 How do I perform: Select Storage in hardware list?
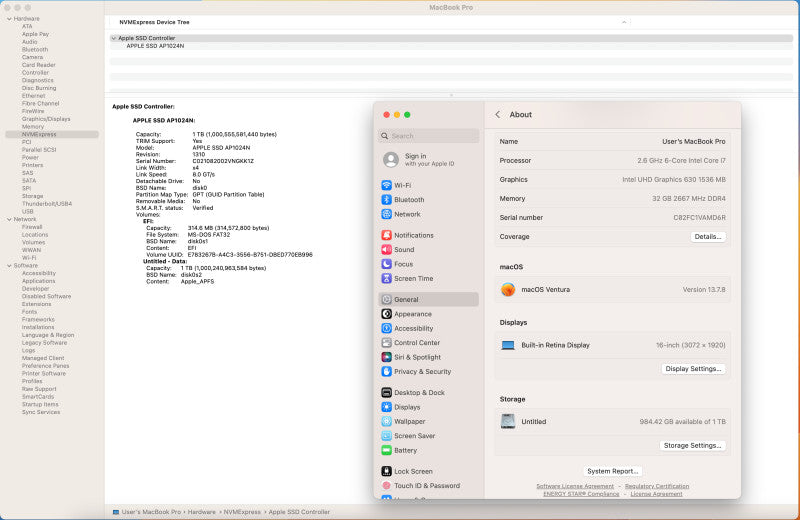coord(32,196)
